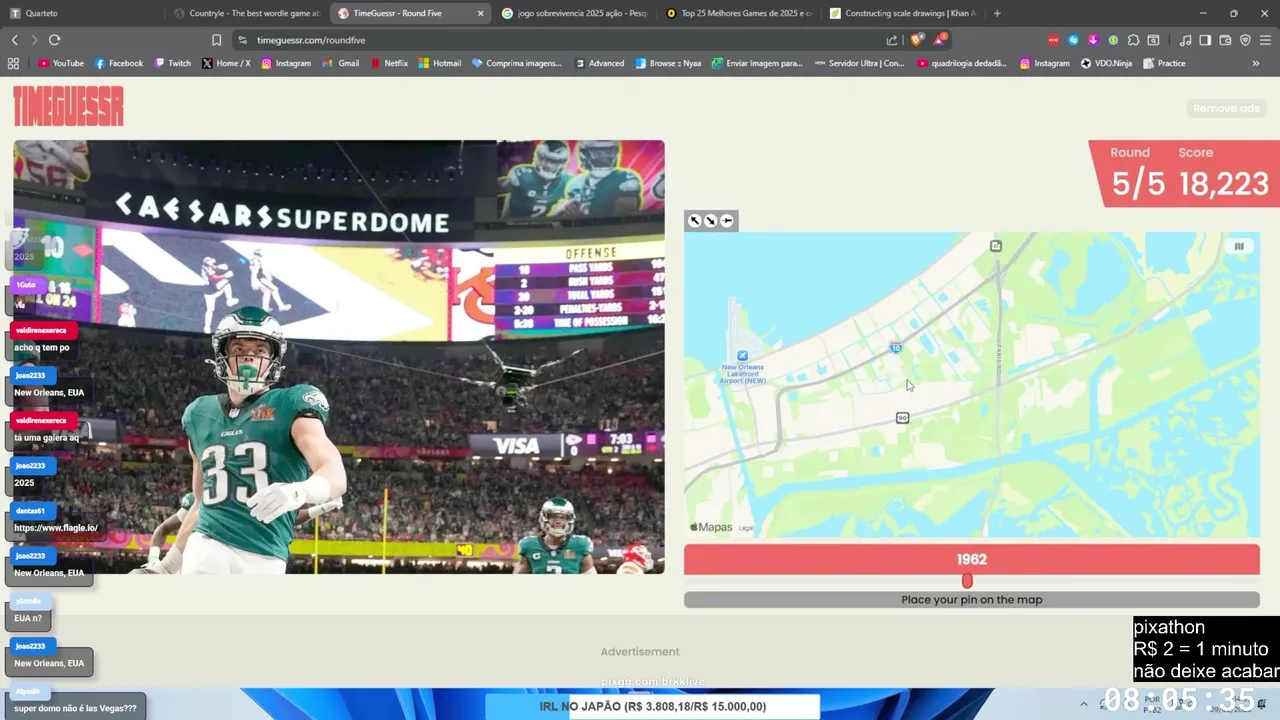Click the Remove ads button
The width and height of the screenshot is (1280, 720).
(1226, 108)
